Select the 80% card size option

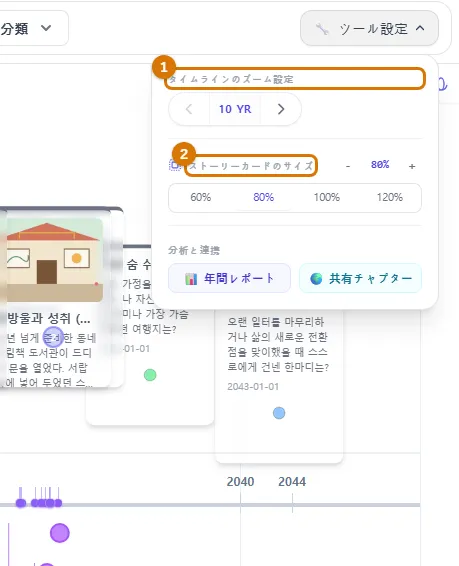point(263,197)
